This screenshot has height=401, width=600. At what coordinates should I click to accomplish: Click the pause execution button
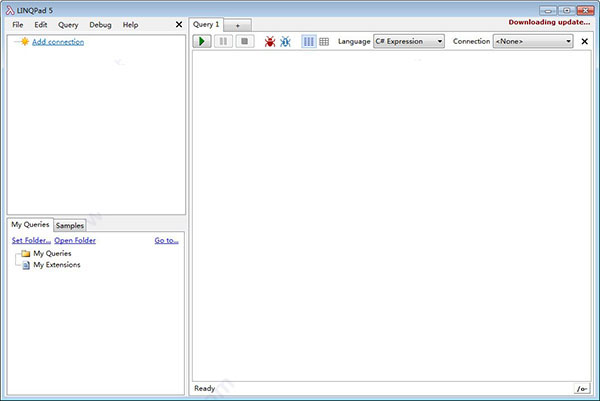223,41
